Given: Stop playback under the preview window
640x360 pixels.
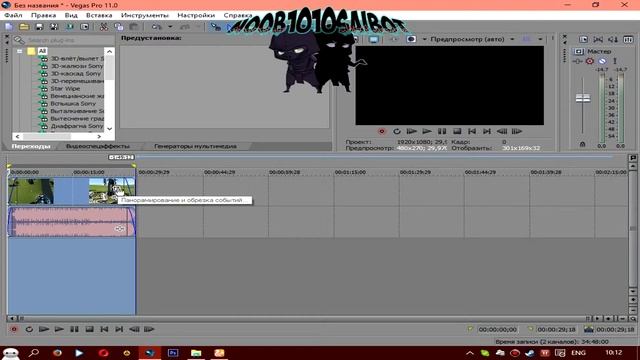Looking at the screenshot, I should 457,131.
